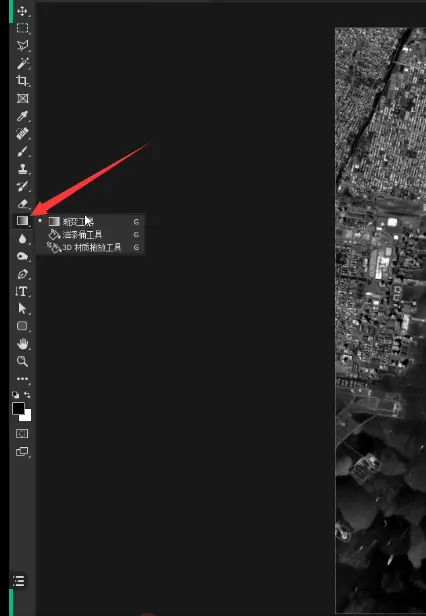This screenshot has width=426, height=616.
Task: Open the black foreground color swatch
Action: click(x=18, y=409)
